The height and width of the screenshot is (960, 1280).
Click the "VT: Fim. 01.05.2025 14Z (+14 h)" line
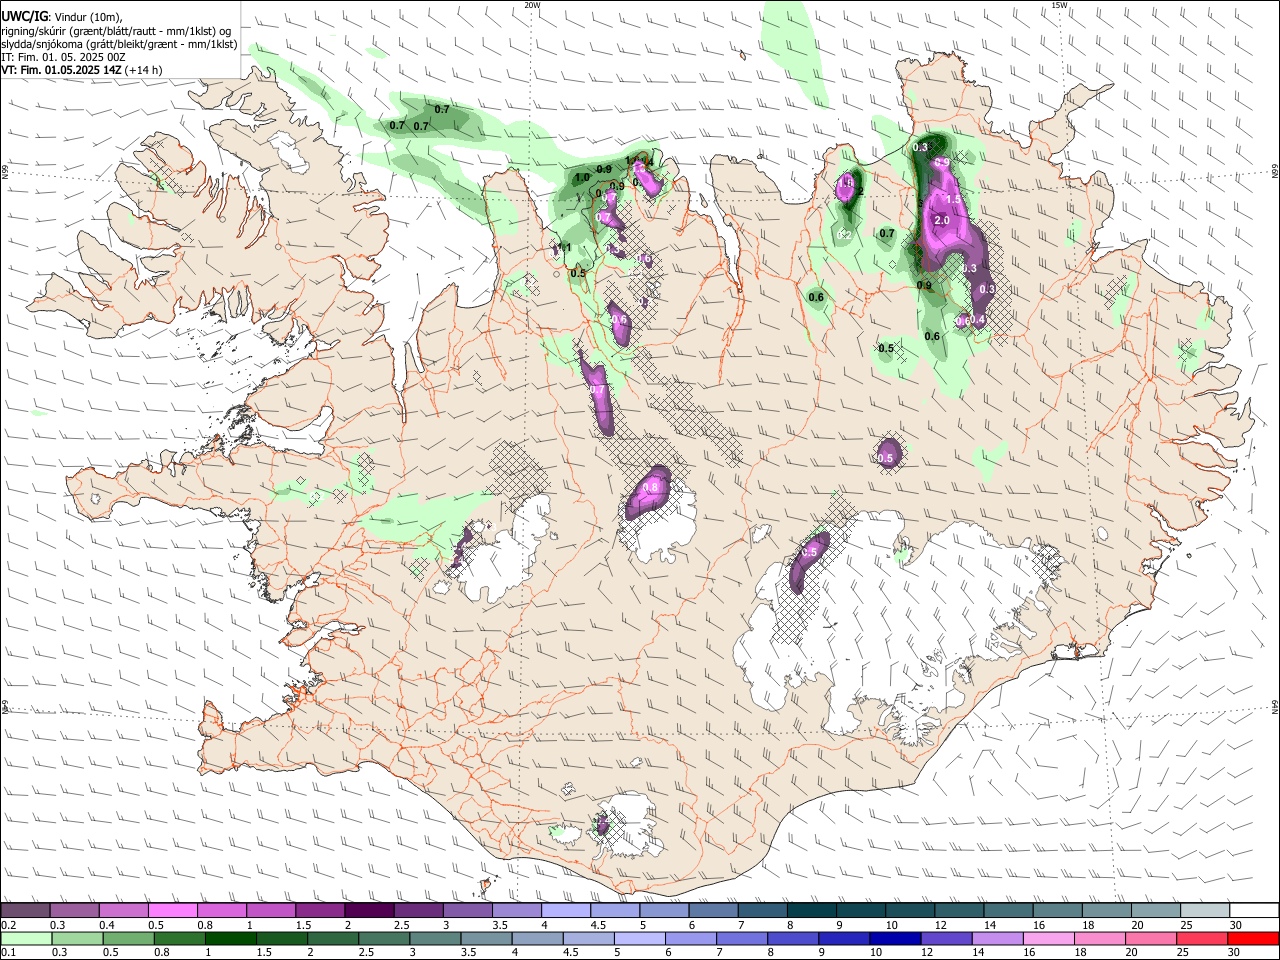click(x=82, y=70)
